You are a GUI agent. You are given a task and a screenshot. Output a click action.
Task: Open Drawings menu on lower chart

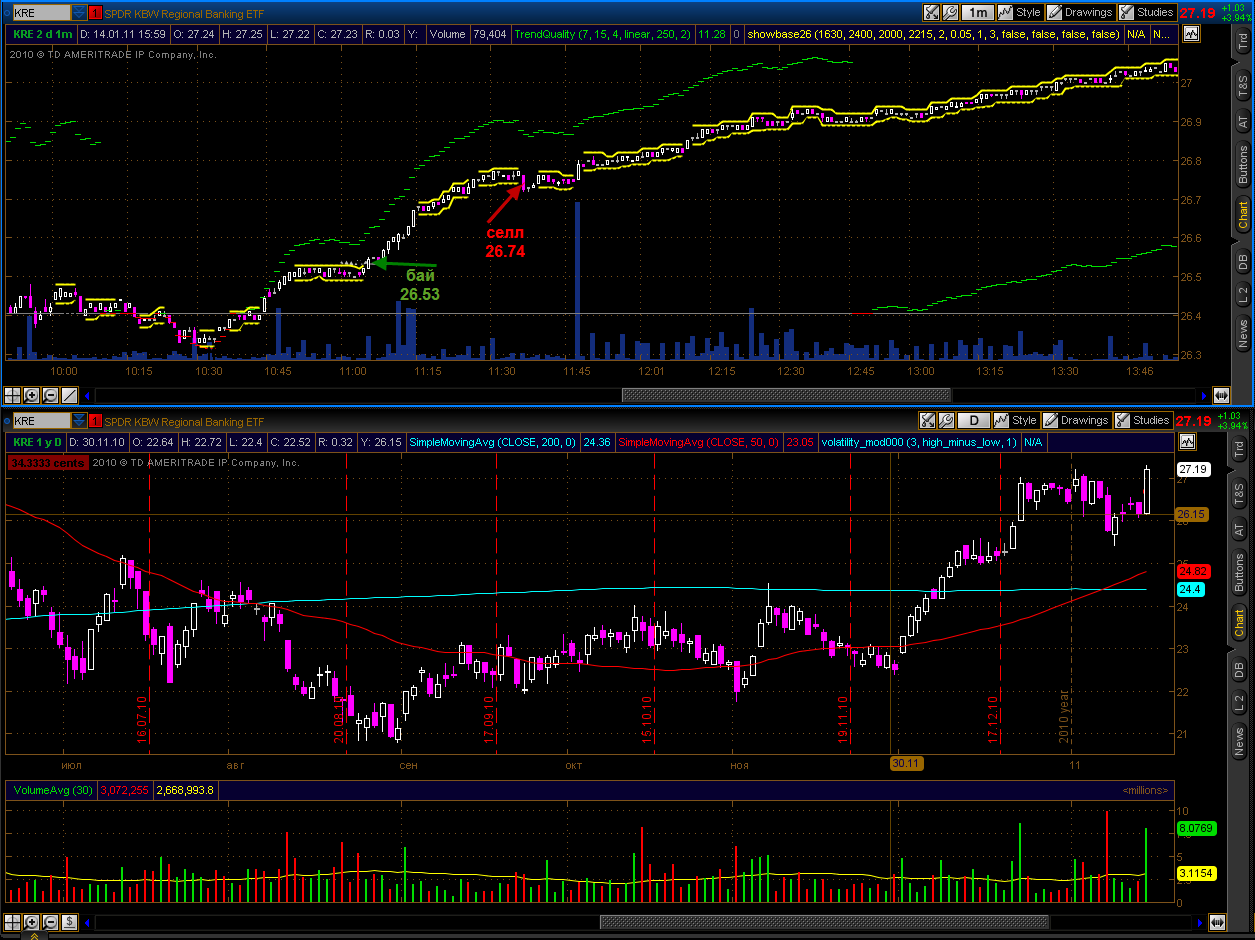click(1076, 421)
